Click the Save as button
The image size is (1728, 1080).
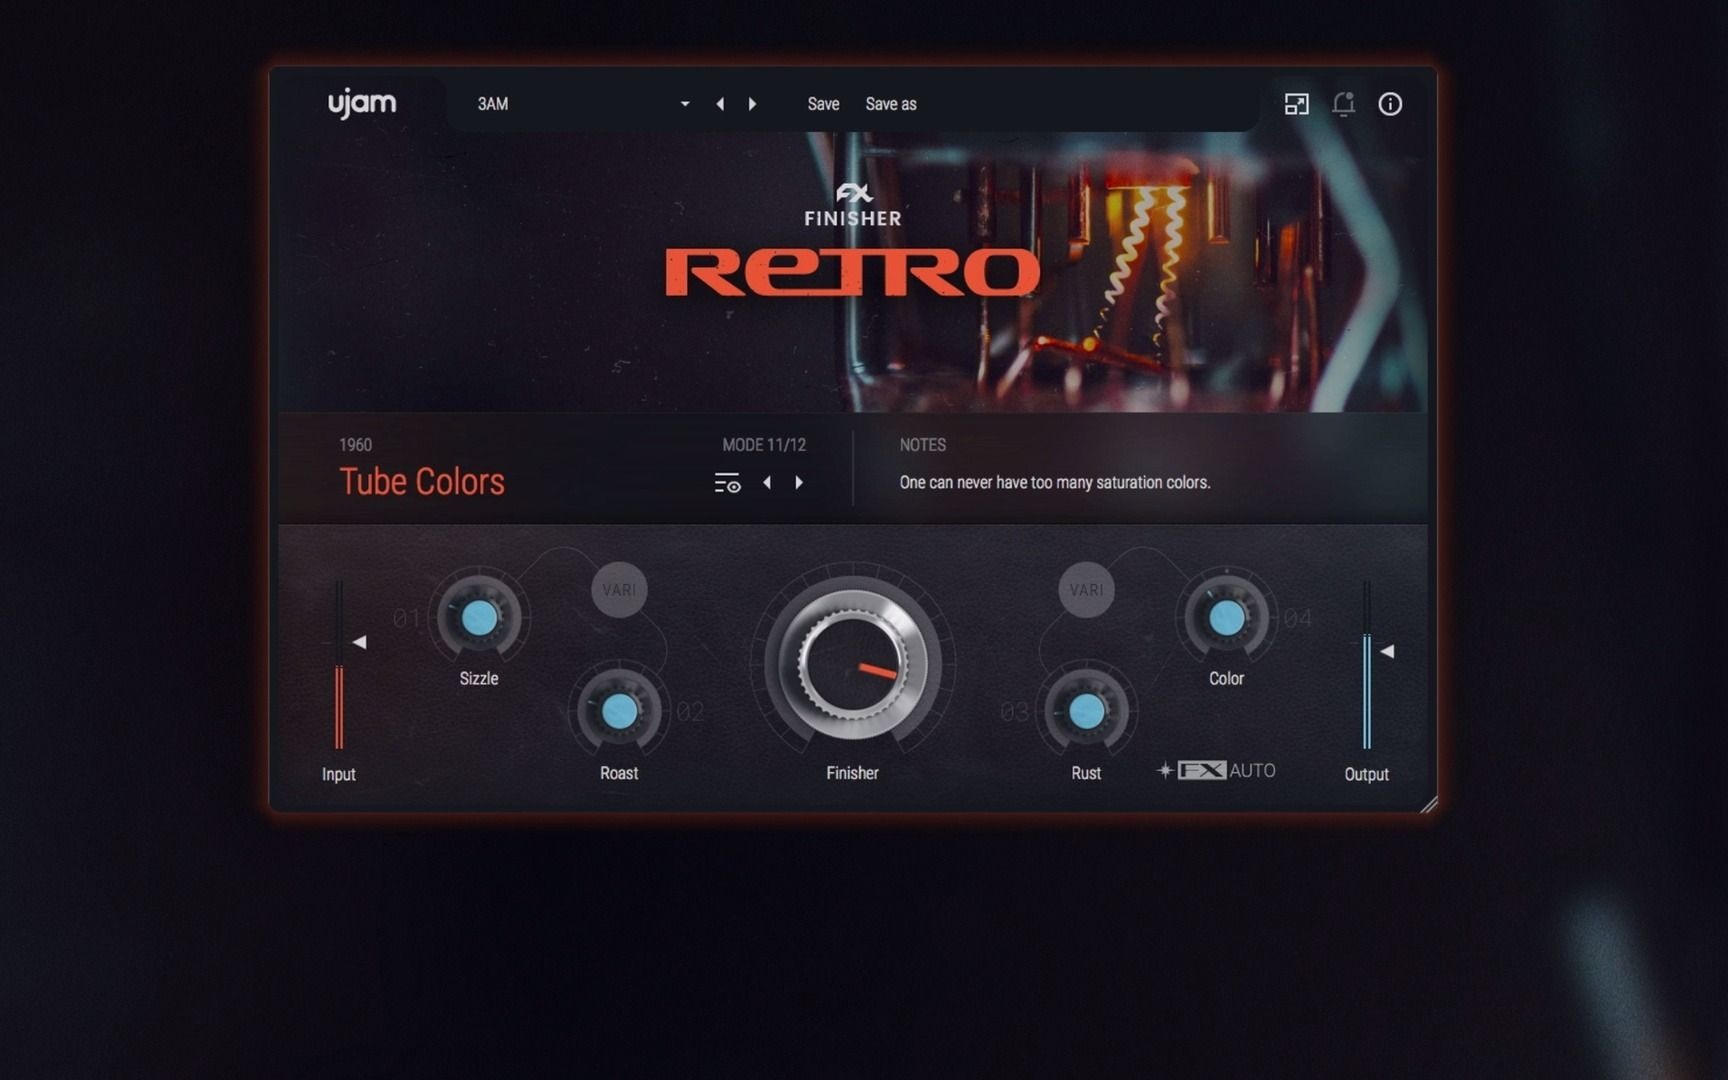(x=891, y=104)
